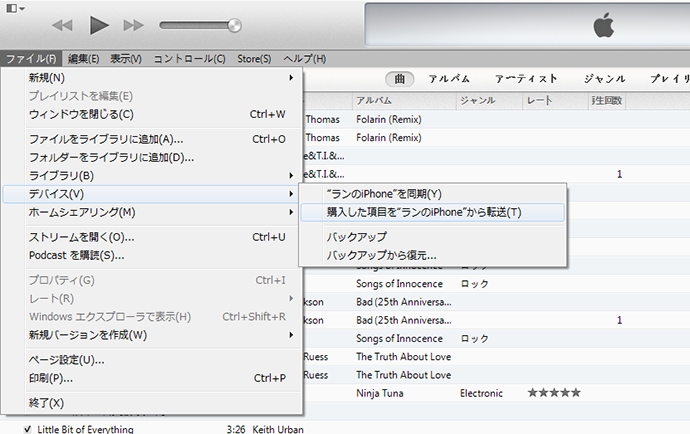Click the five-star rating of Ninja Tuna
Viewport: 690px width, 434px height.
(x=554, y=393)
